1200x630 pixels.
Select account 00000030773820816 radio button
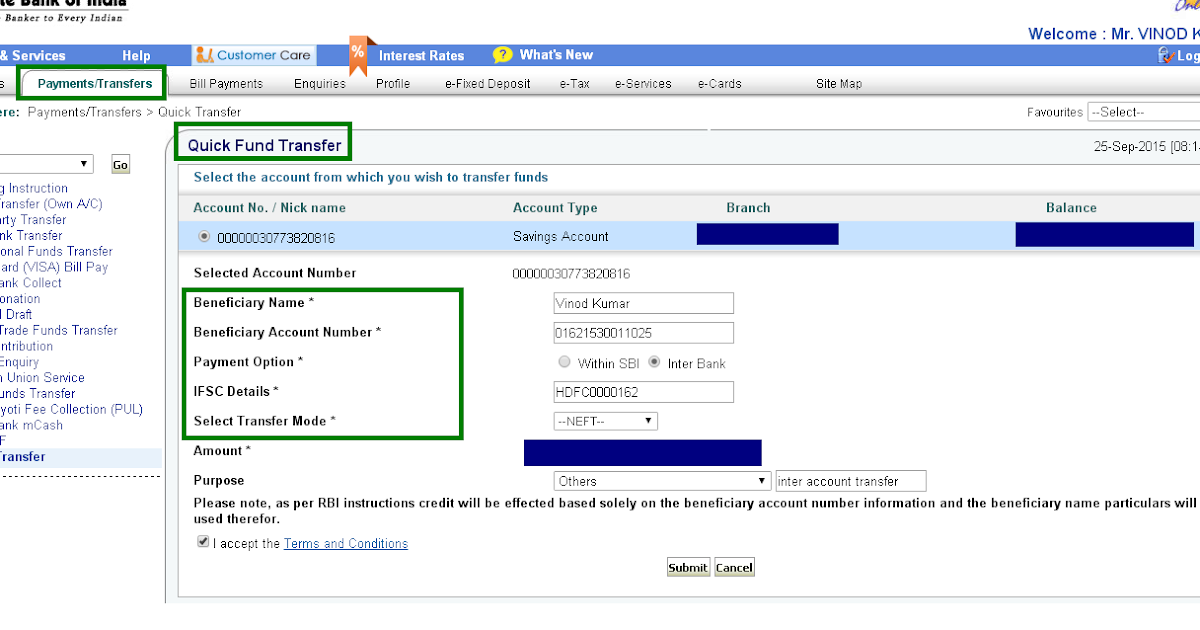tap(204, 237)
